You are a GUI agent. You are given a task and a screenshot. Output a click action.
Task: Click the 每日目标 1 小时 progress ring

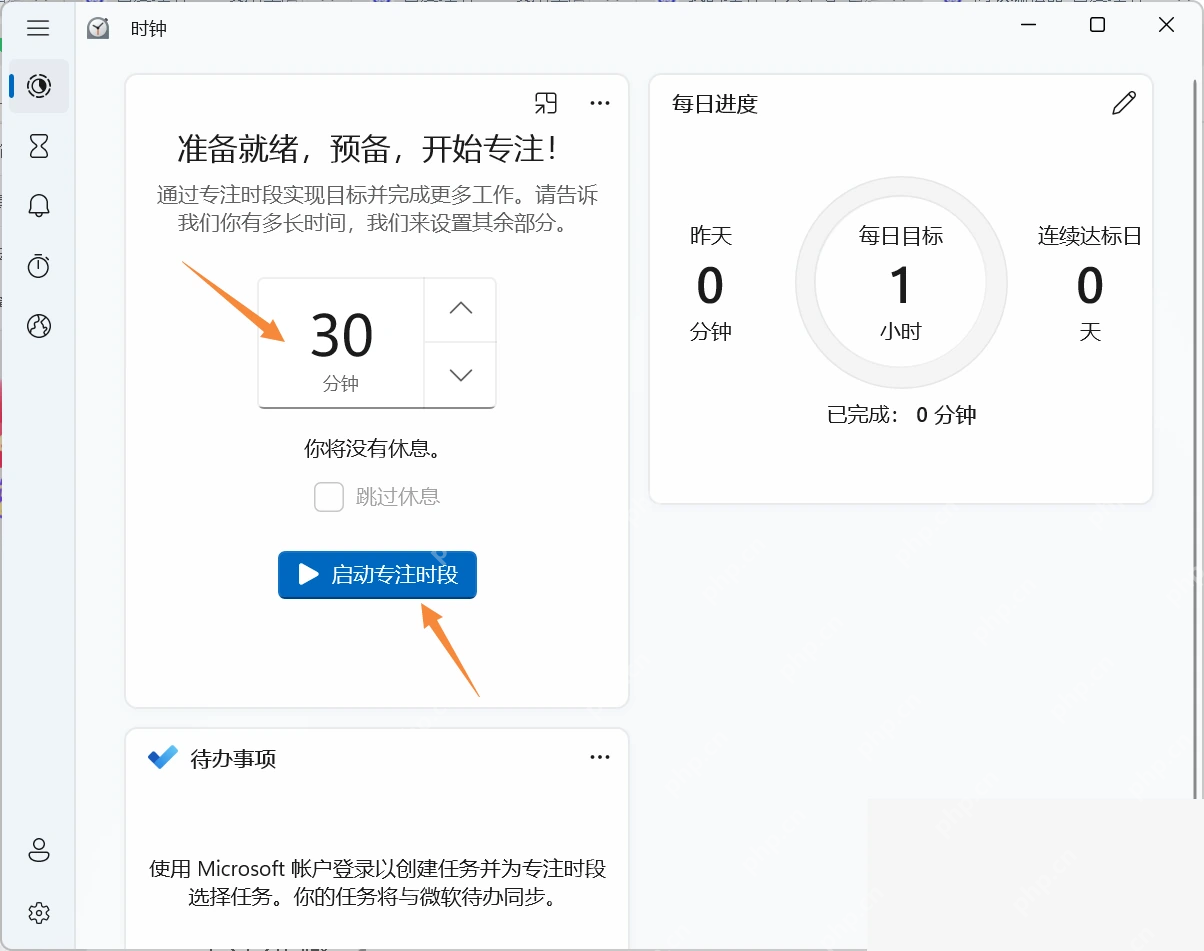coord(901,284)
